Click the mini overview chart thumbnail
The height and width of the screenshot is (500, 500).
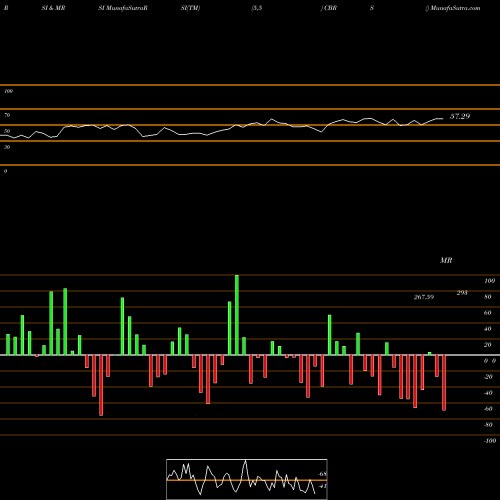pos(247,479)
